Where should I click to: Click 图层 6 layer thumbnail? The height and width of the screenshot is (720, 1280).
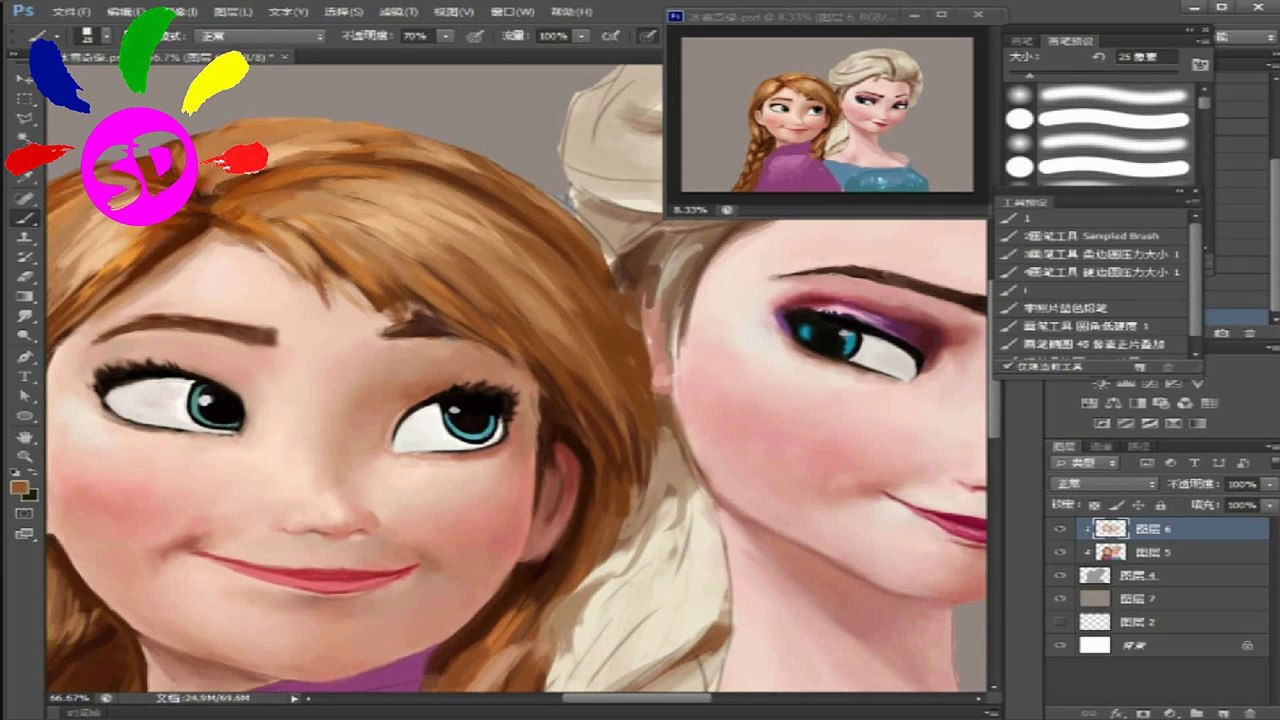click(1111, 529)
